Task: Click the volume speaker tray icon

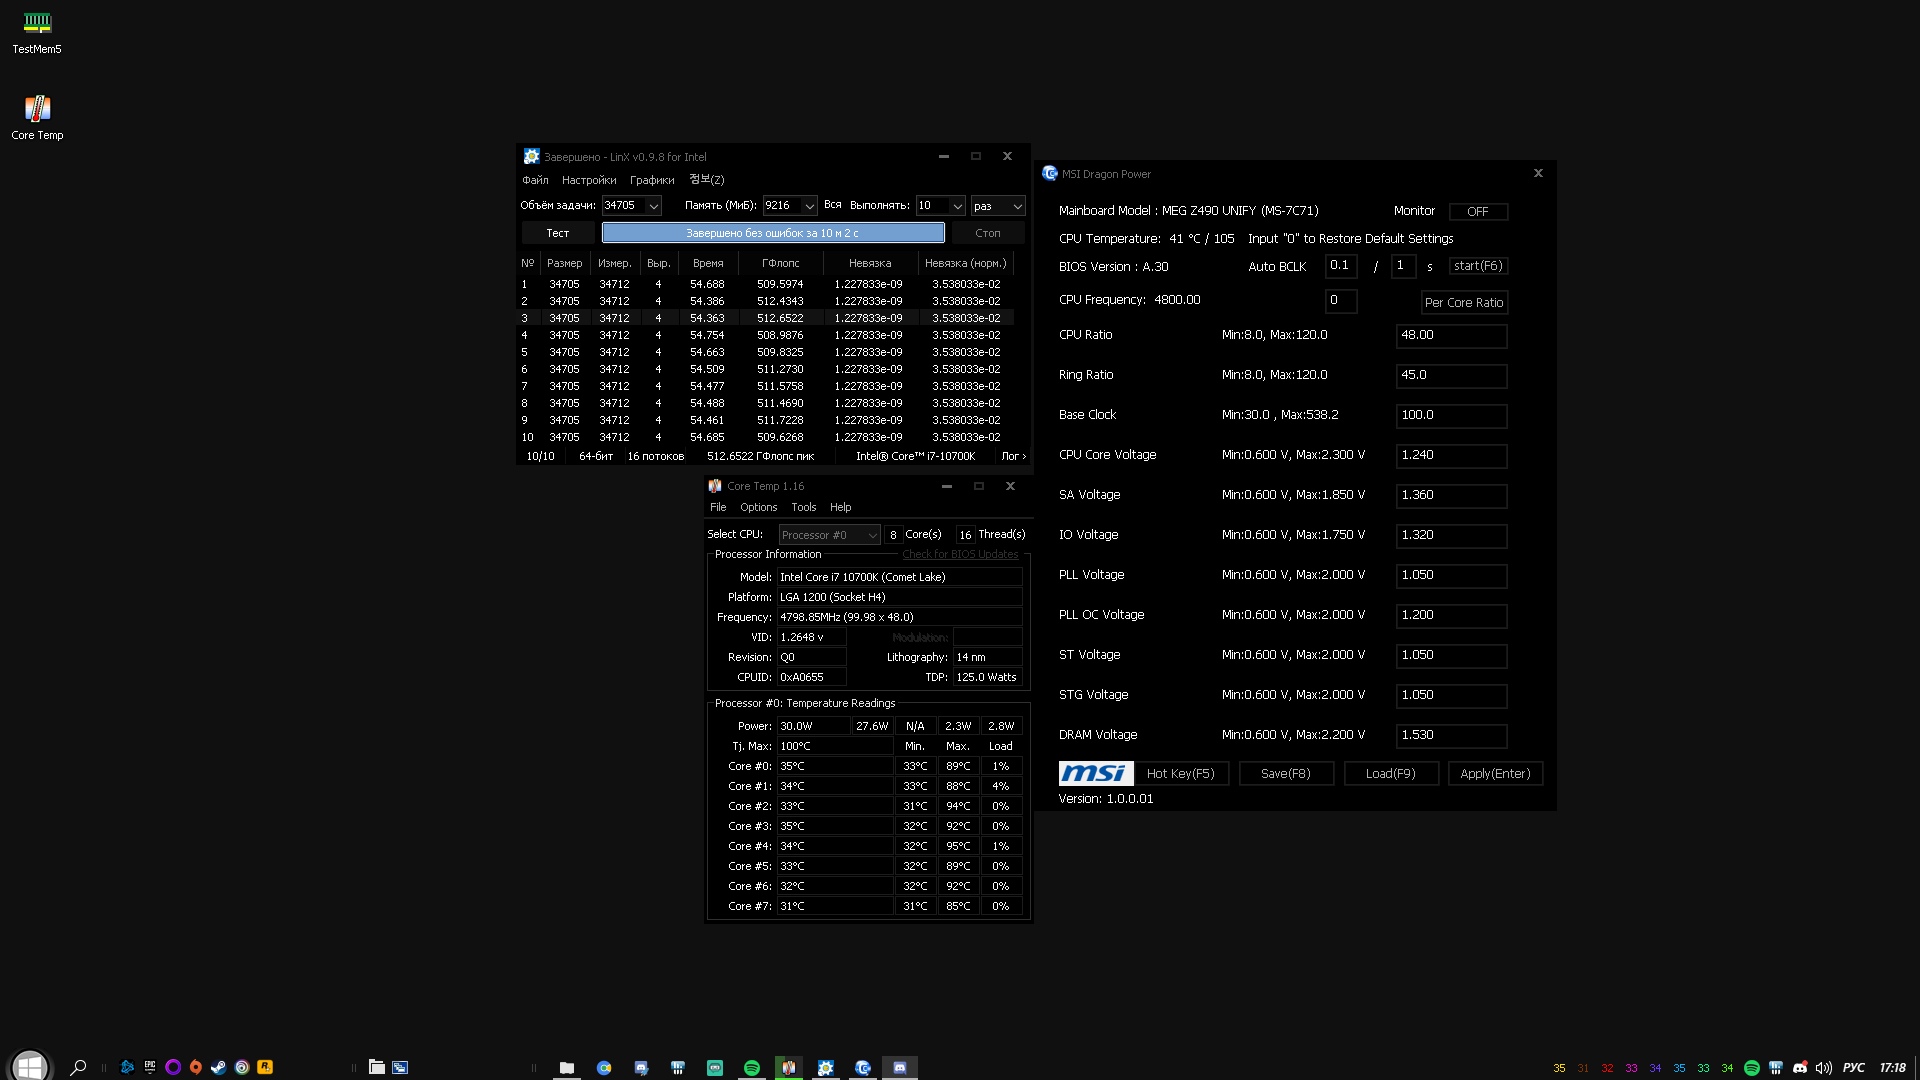Action: click(x=1823, y=1068)
